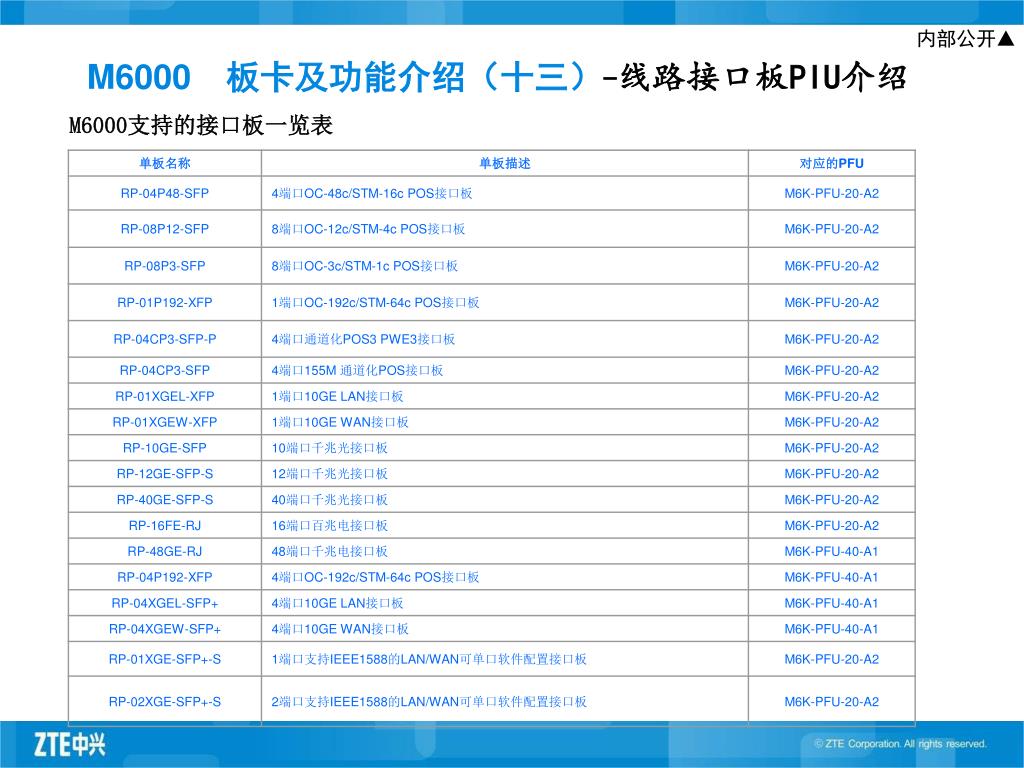
Task: Select the RP-04XGEL-SFP+ cell
Action: pyautogui.click(x=165, y=603)
